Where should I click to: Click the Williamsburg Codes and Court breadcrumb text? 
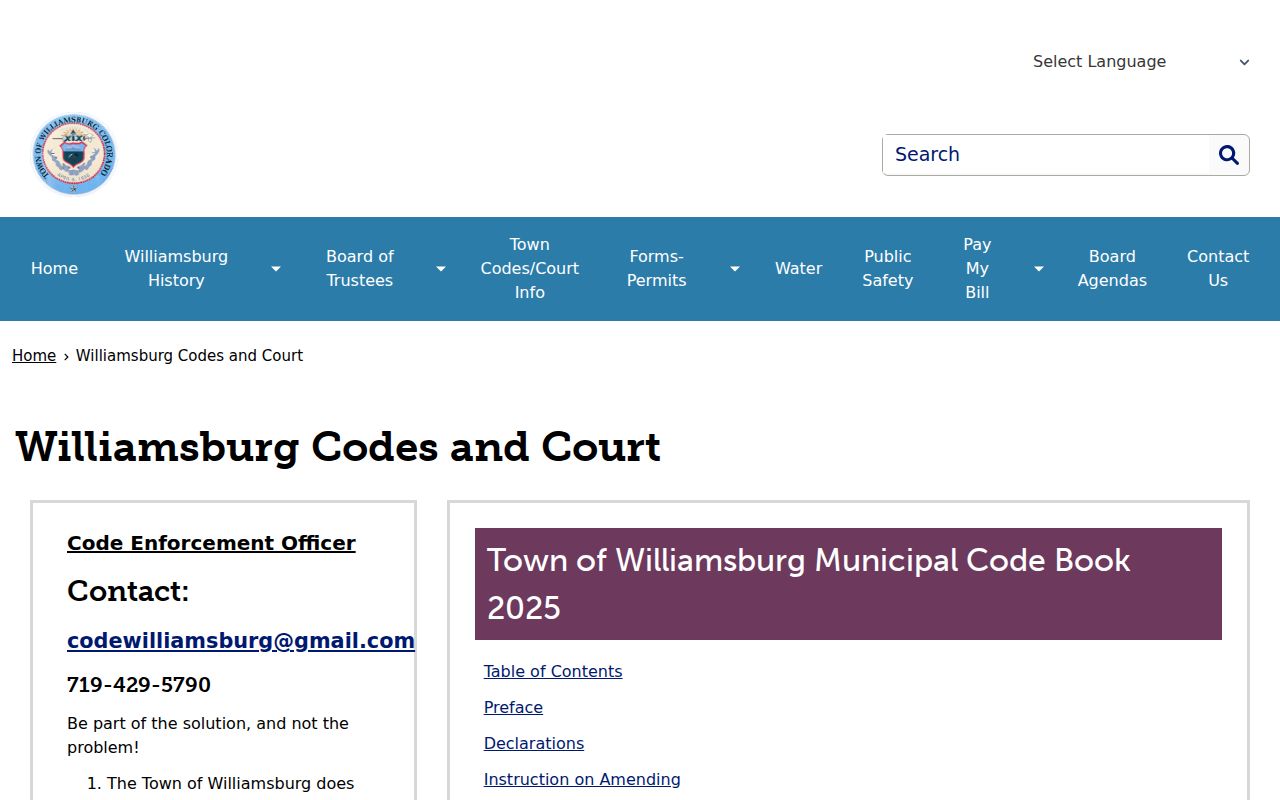[189, 356]
